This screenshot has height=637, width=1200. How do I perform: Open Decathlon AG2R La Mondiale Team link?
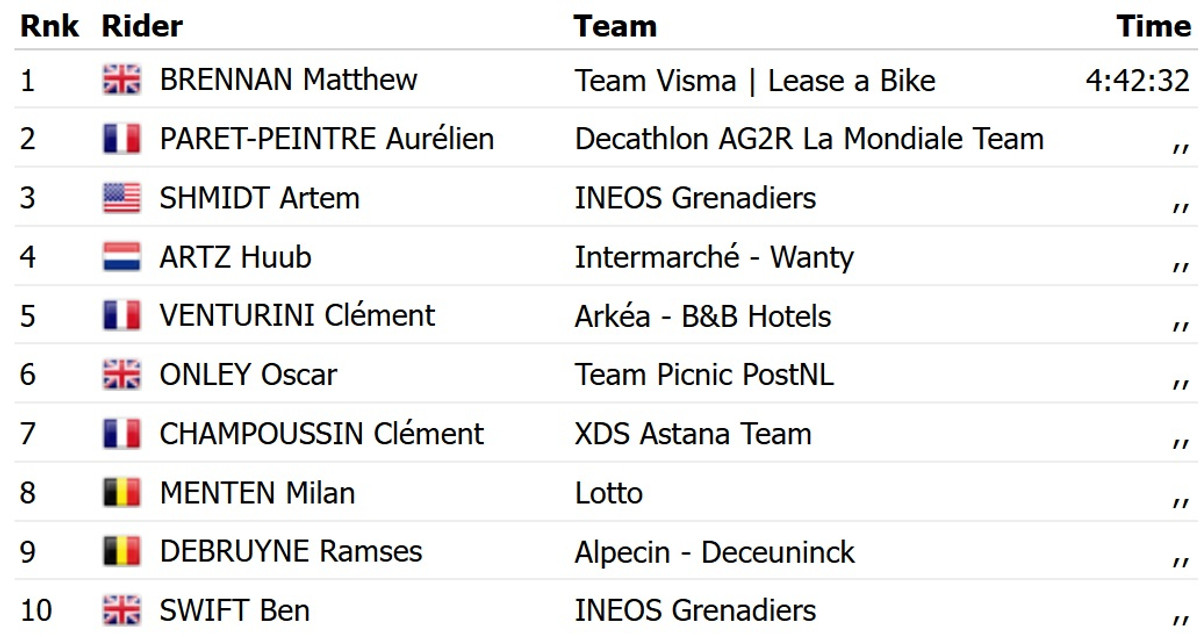[809, 139]
